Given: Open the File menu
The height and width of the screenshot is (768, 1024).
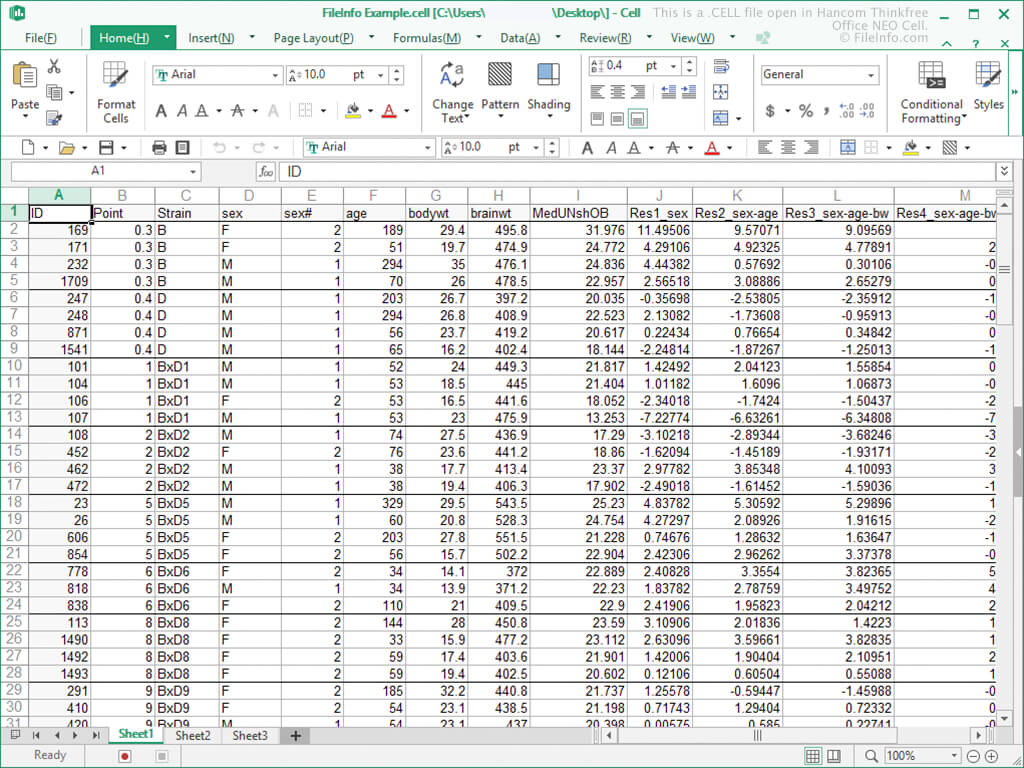Looking at the screenshot, I should click(40, 38).
